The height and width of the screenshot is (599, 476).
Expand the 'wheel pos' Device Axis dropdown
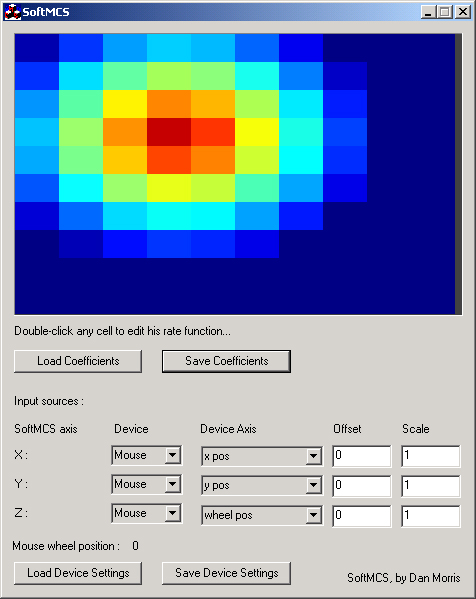(313, 515)
